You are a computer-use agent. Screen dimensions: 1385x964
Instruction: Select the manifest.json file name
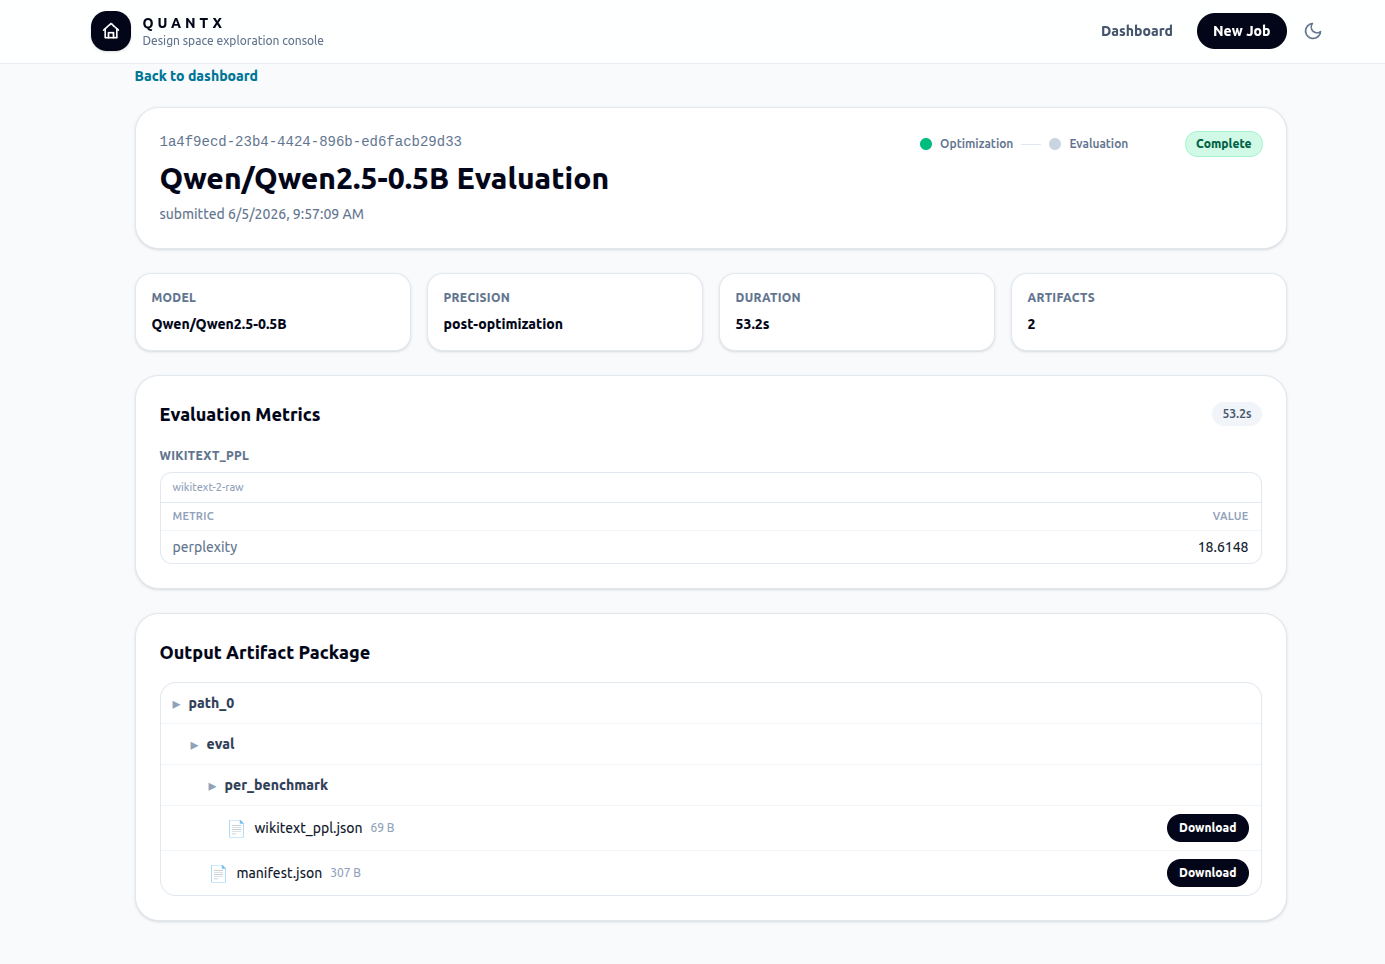[x=279, y=873]
